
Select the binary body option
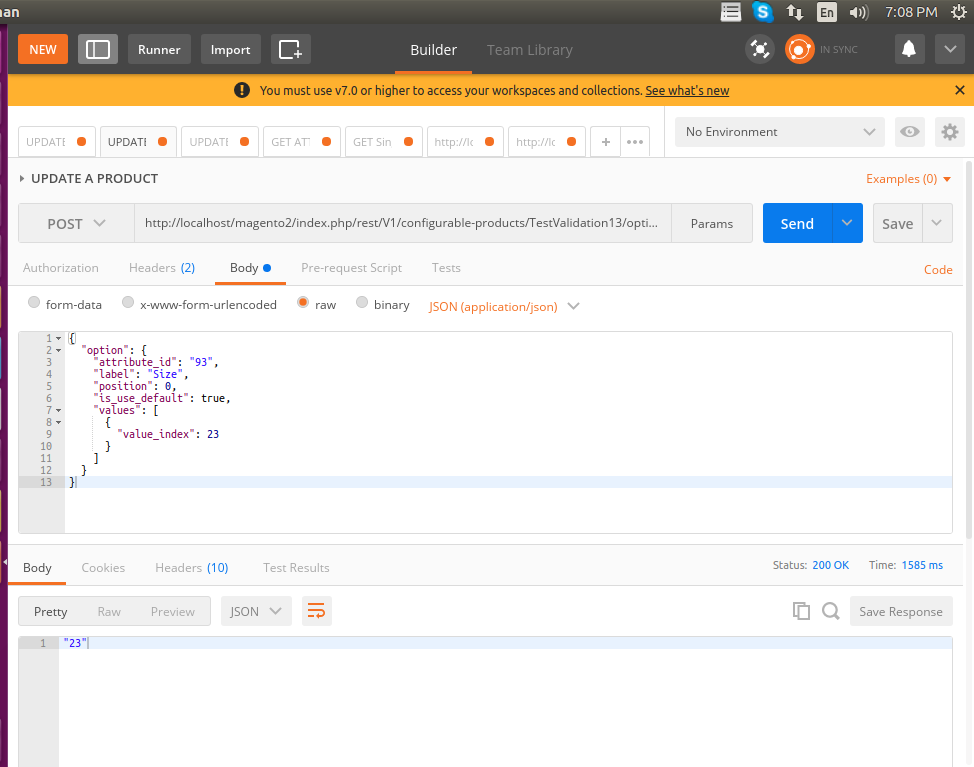click(362, 304)
